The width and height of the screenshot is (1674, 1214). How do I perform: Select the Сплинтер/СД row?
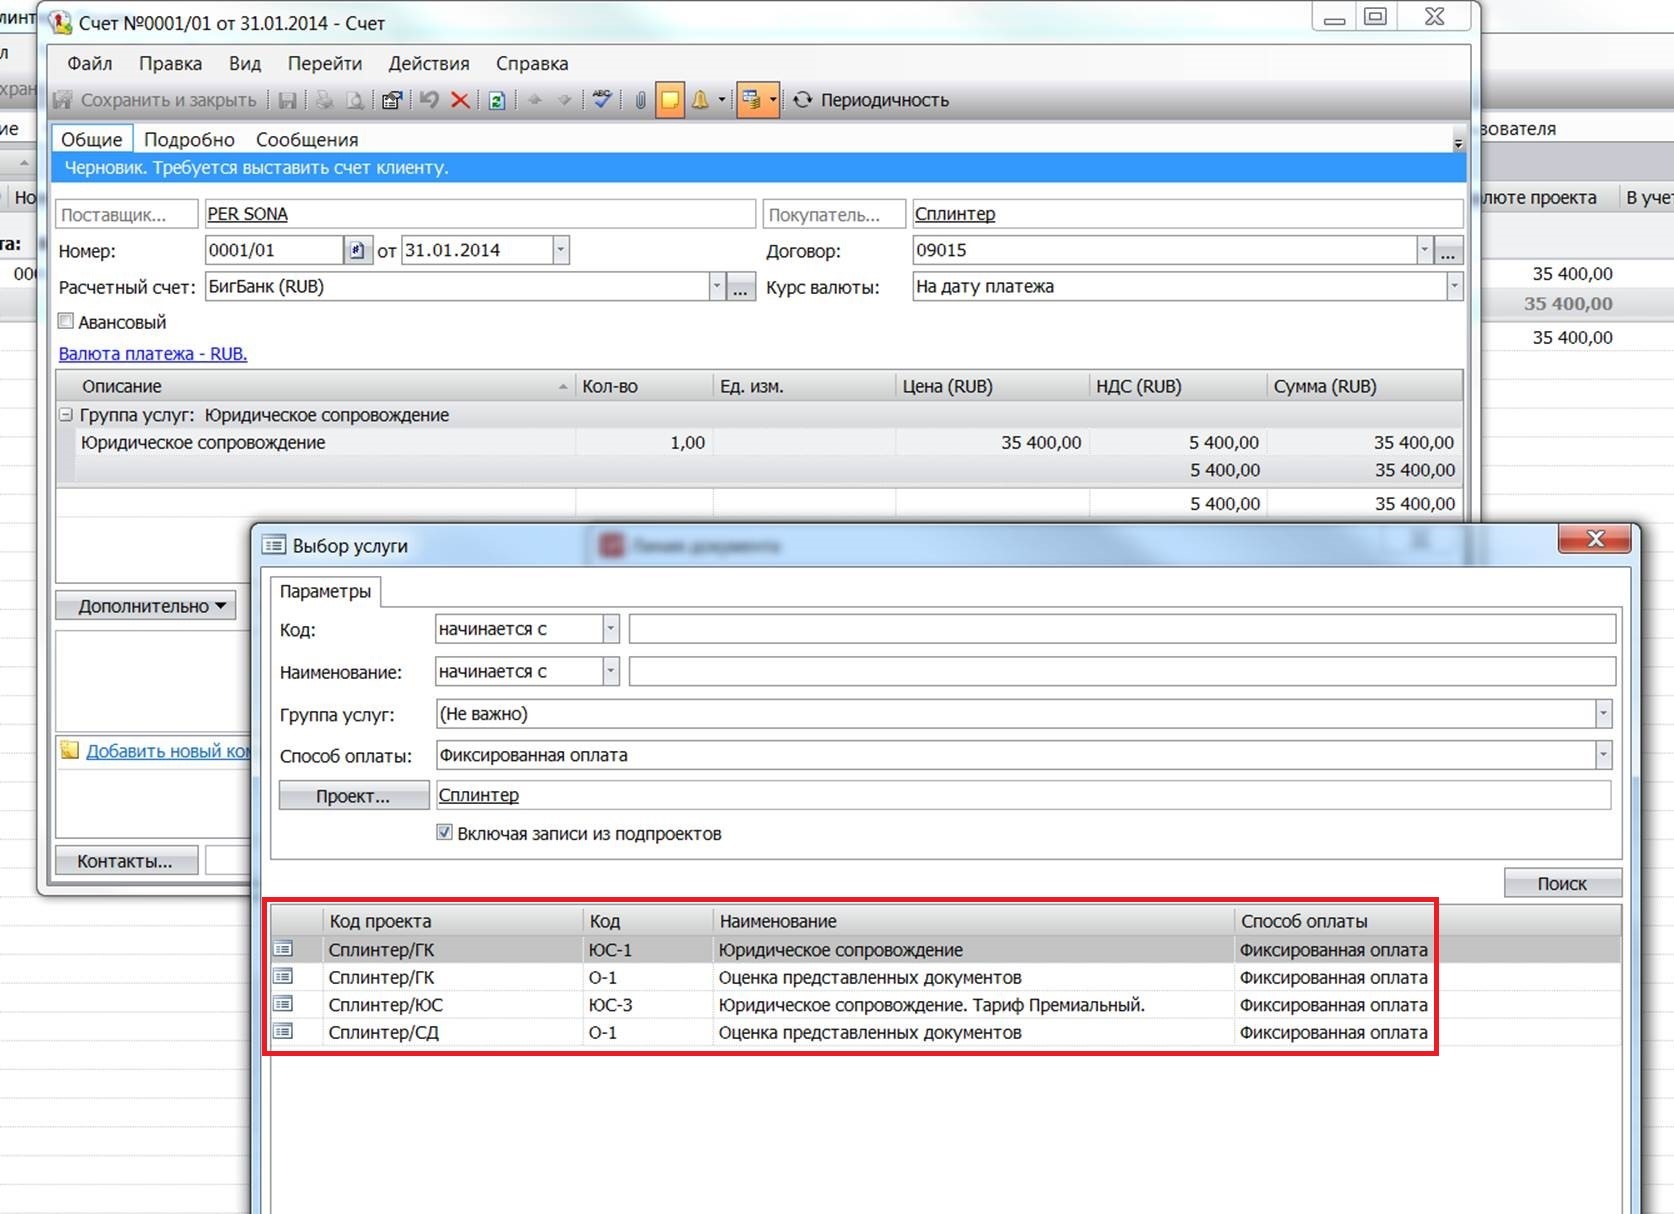tap(945, 1032)
